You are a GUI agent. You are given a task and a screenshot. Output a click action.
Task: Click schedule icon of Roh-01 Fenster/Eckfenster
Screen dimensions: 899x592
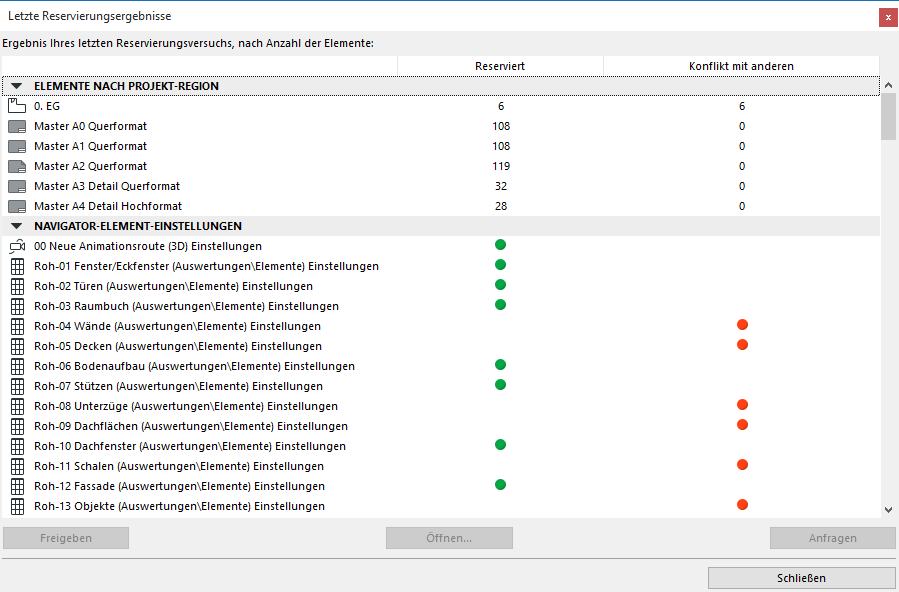point(18,266)
